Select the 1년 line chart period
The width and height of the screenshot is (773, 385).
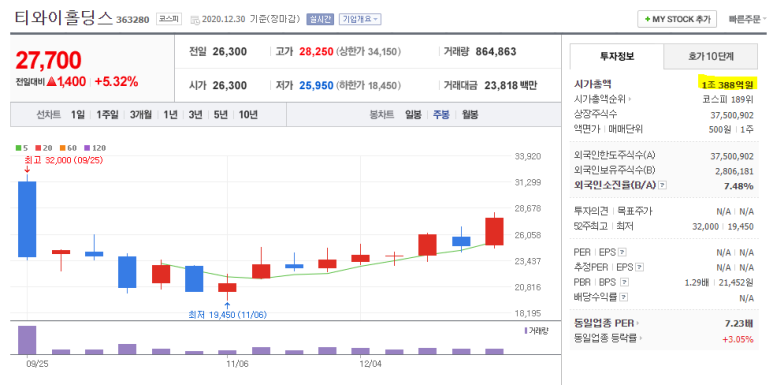click(x=170, y=115)
